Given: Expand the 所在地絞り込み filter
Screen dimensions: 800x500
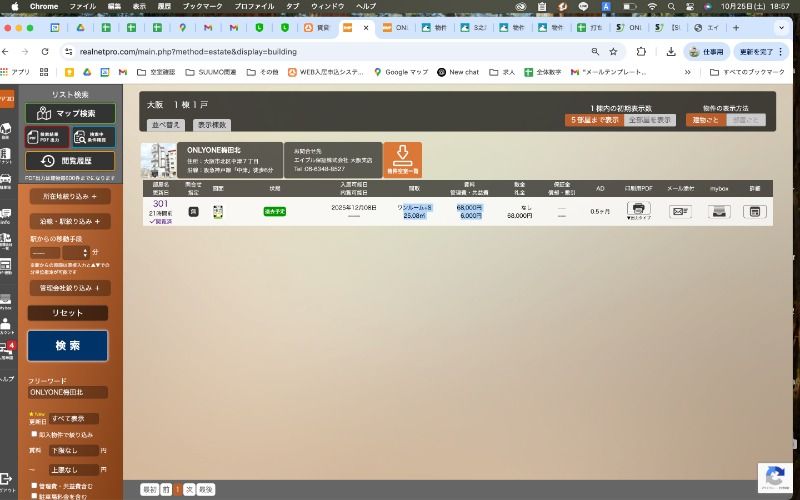Looking at the screenshot, I should coord(70,196).
